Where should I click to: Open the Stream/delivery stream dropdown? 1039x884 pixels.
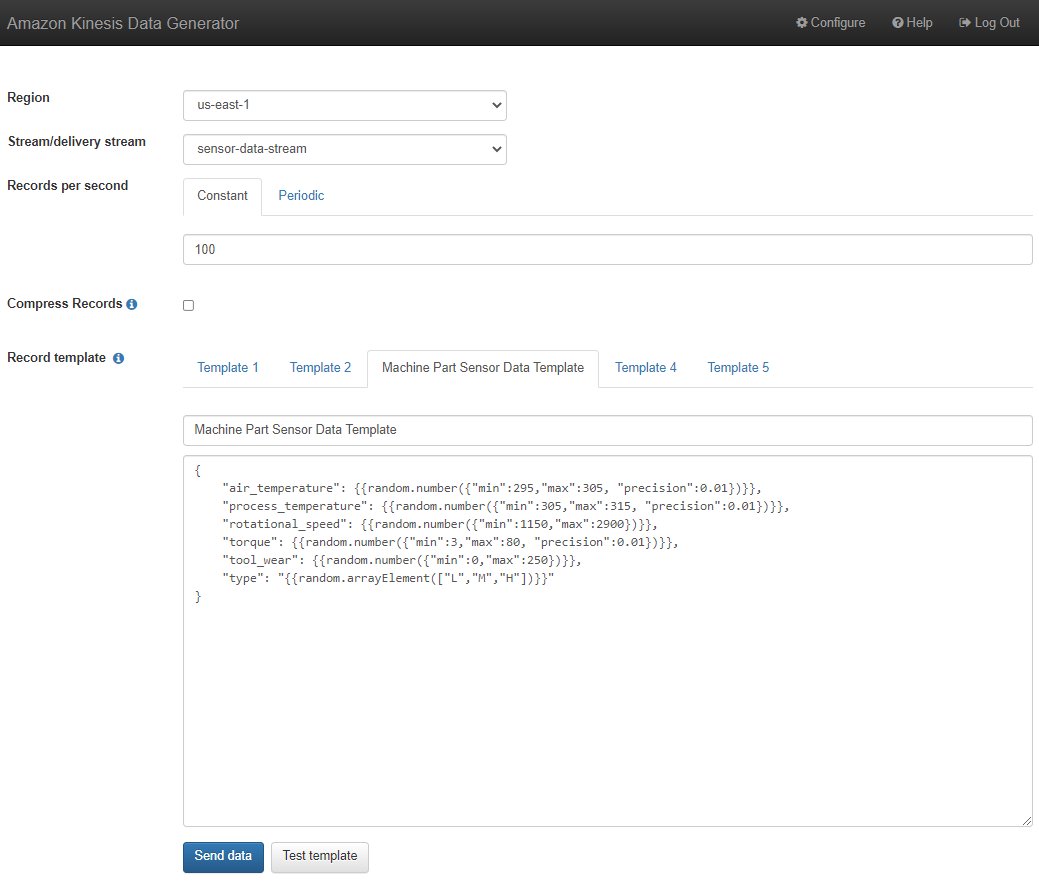click(345, 149)
